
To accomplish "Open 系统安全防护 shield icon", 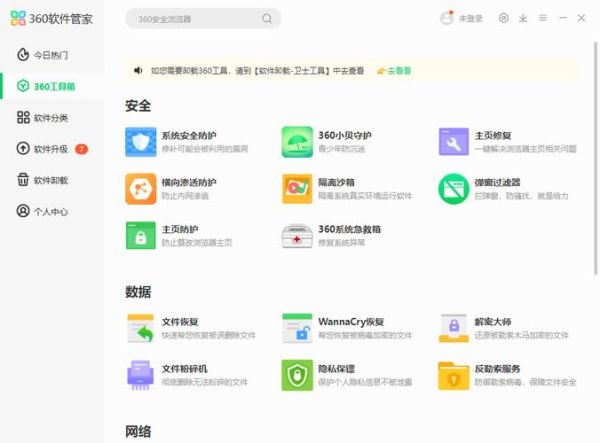I will pos(140,142).
